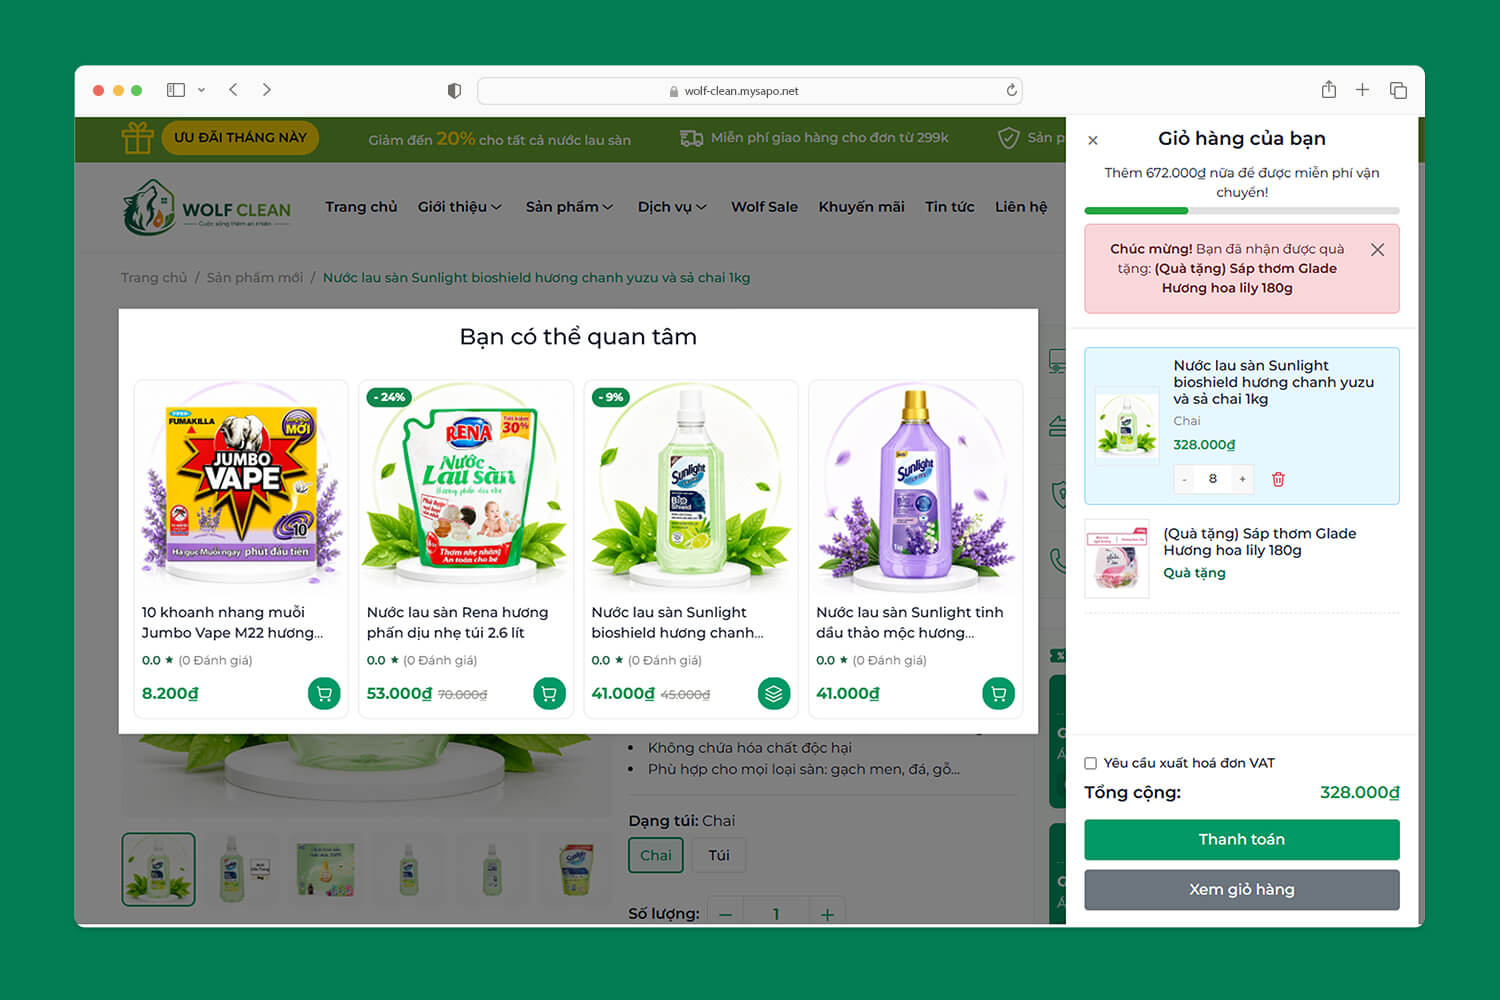This screenshot has height=1000, width=1500.
Task: Follow the Sản phẩm mới breadcrumb link
Action: pyautogui.click(x=255, y=278)
